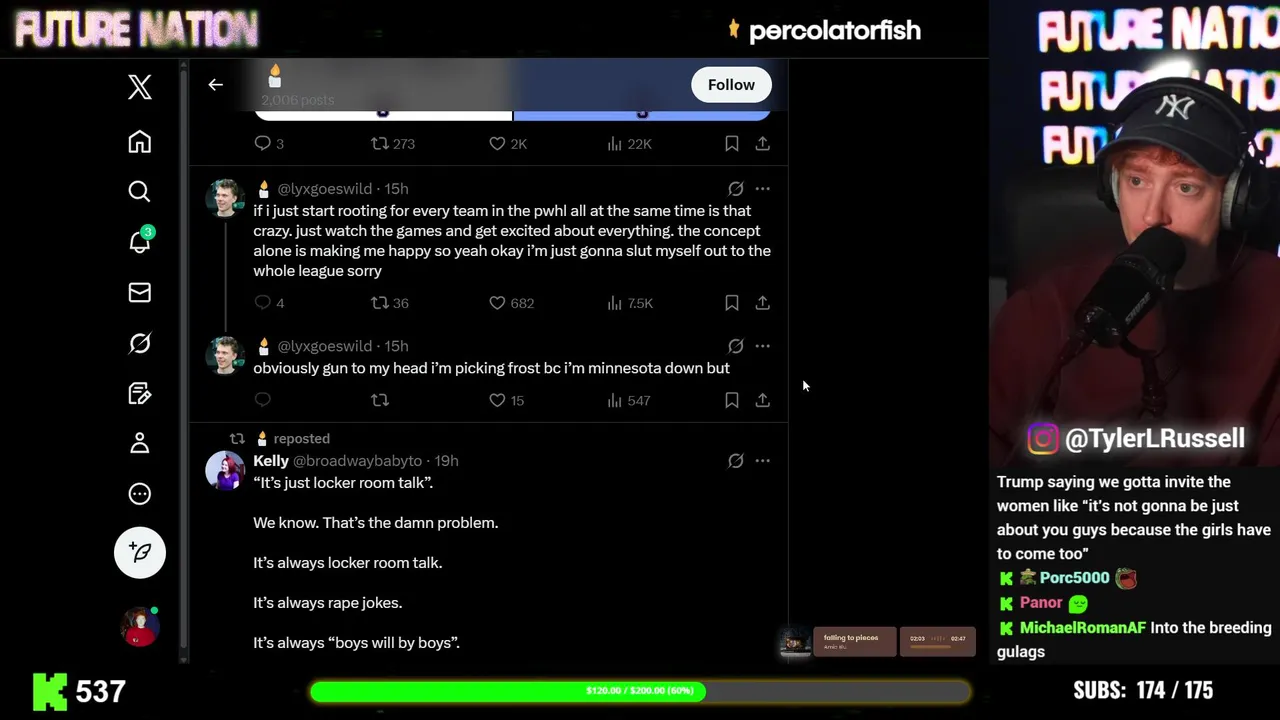
Task: Like the post with 2K likes
Action: point(507,144)
